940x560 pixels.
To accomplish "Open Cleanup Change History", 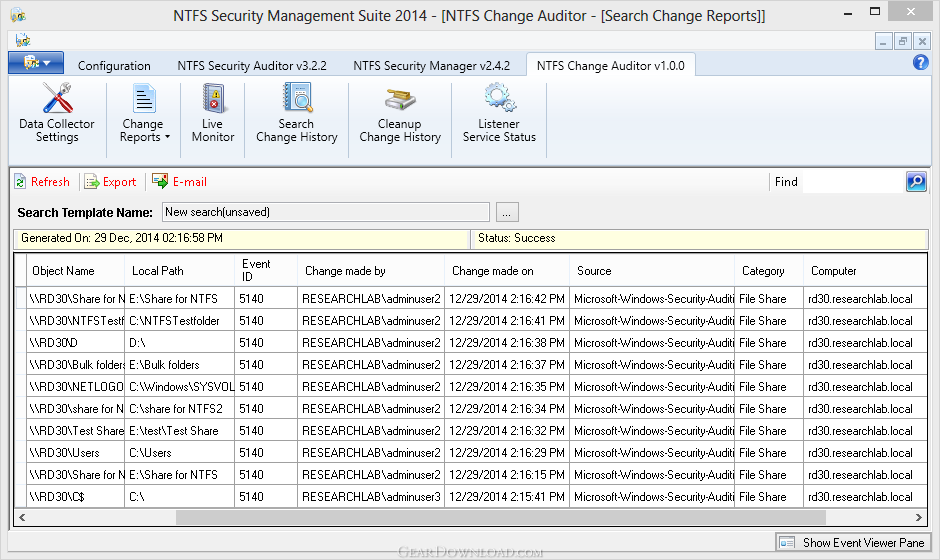I will 400,113.
